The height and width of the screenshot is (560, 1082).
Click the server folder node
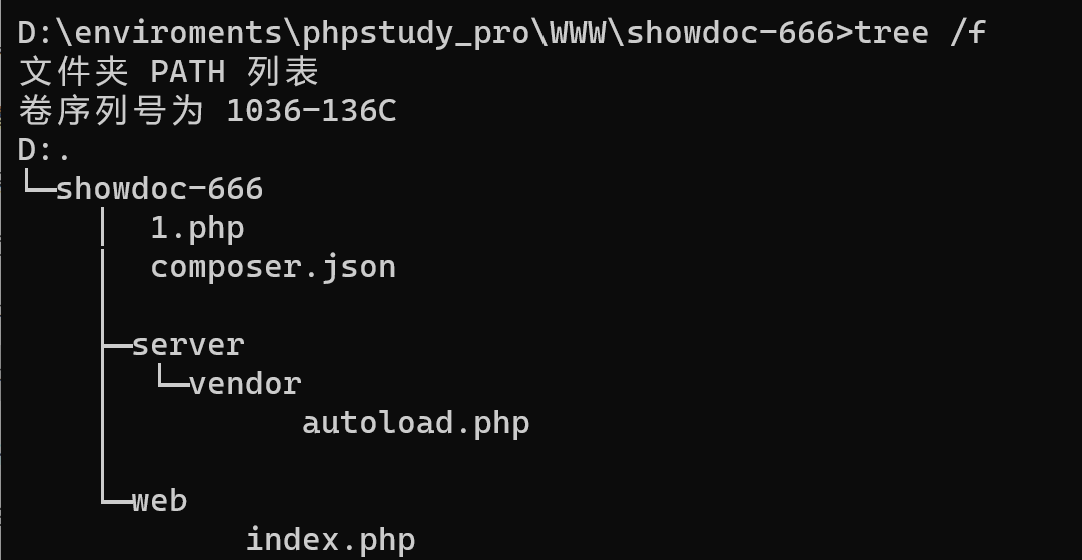coord(188,345)
